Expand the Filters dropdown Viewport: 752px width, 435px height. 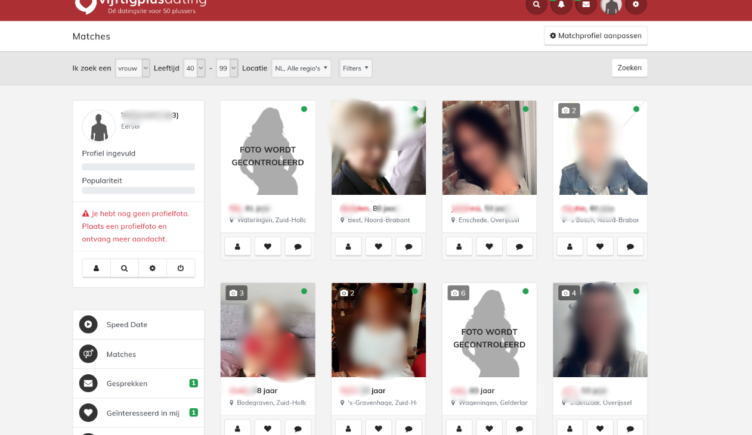[x=355, y=68]
